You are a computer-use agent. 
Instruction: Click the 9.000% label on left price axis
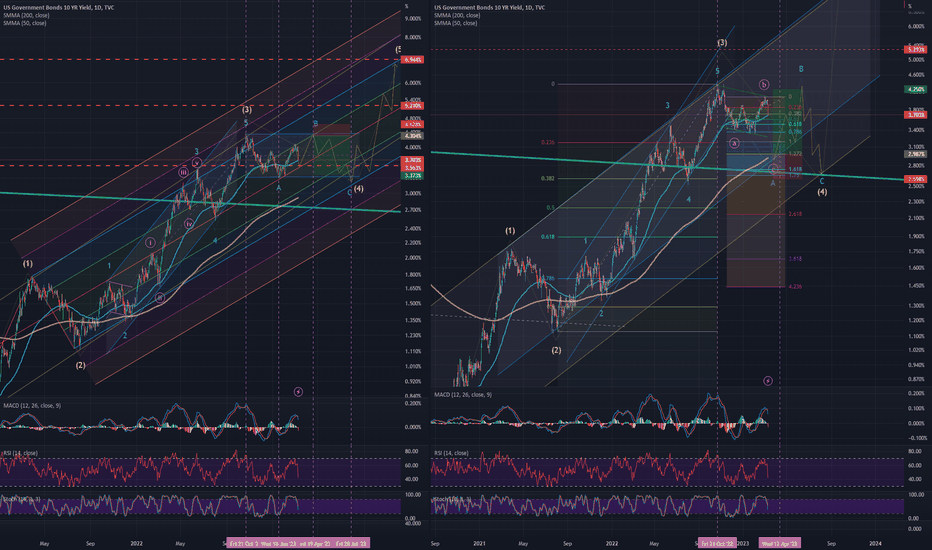tap(413, 18)
